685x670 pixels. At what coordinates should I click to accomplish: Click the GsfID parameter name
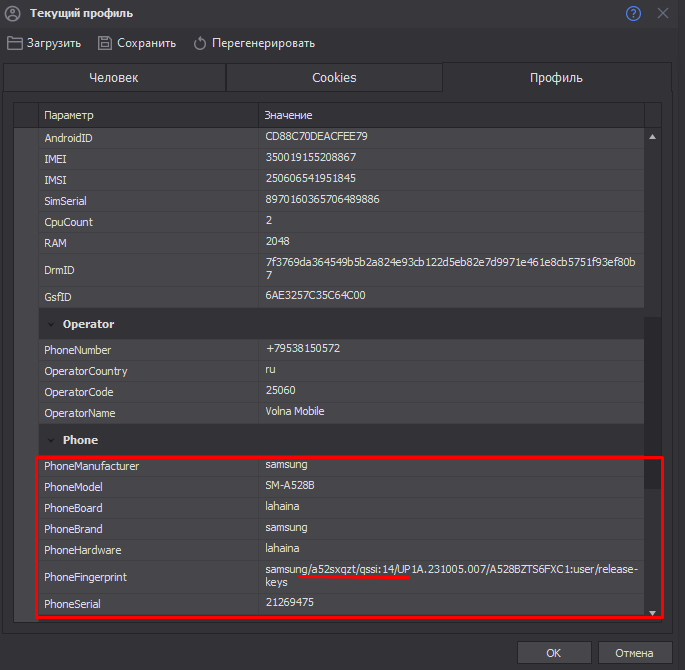click(58, 297)
